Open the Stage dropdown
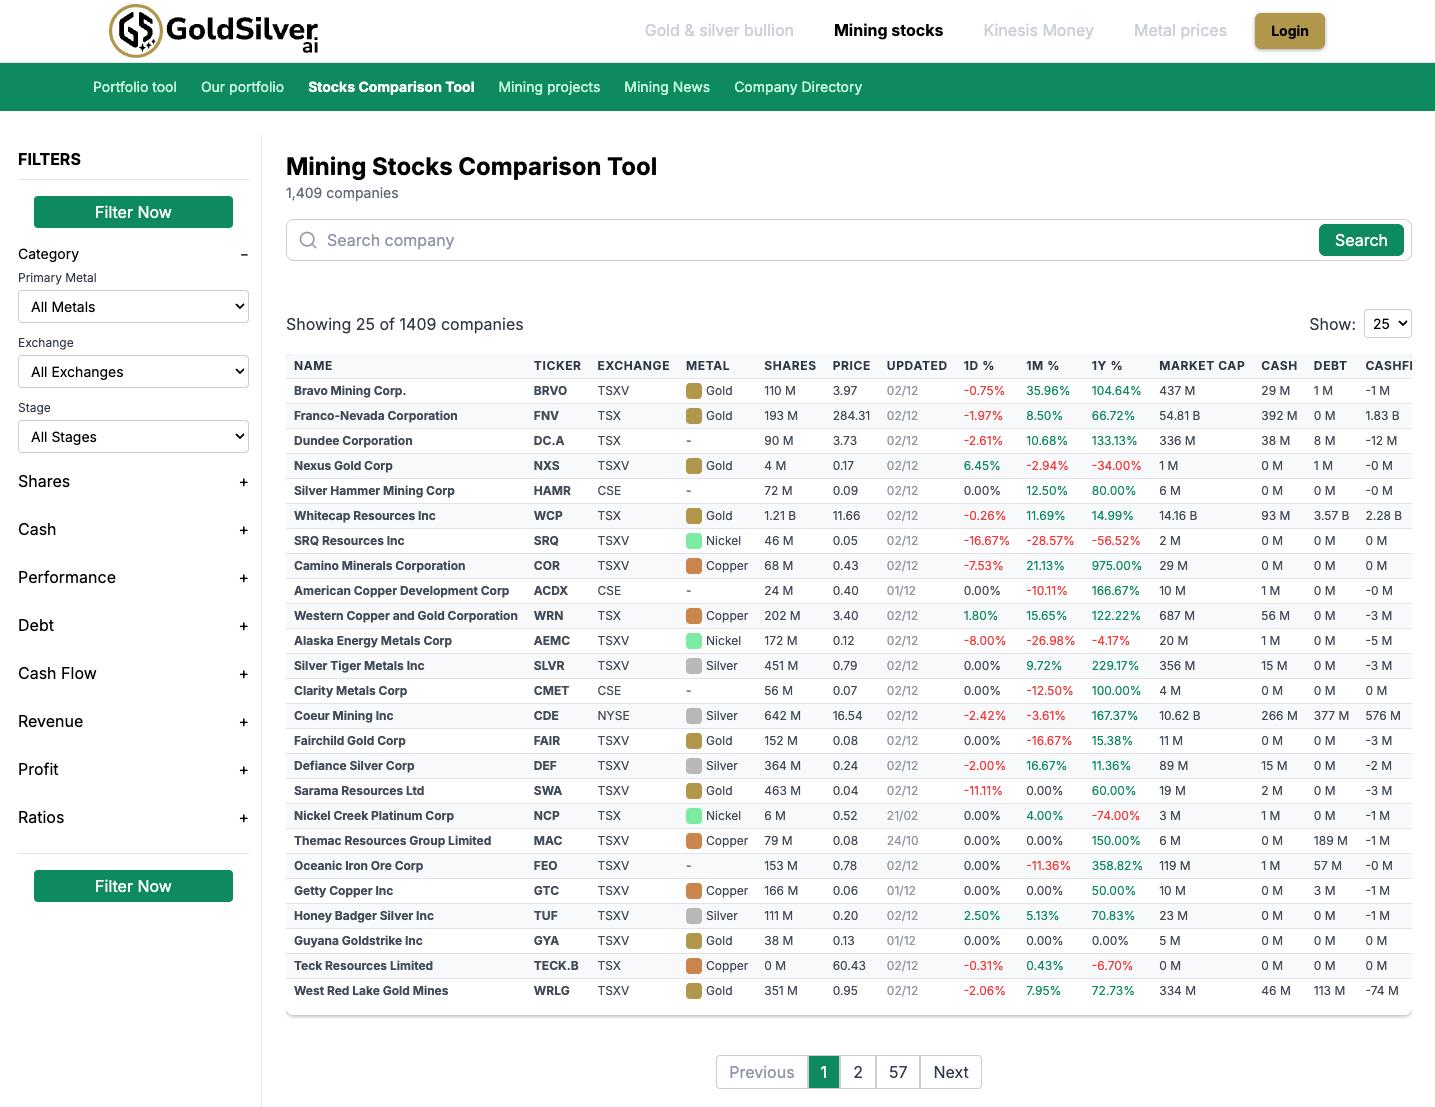Viewport: 1435px width, 1107px height. pos(133,437)
